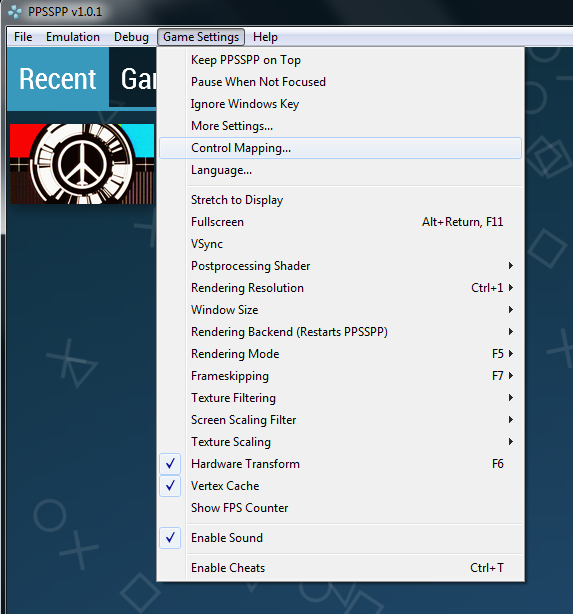The height and width of the screenshot is (614, 573).
Task: Close the Game Settings menu
Action: point(201,37)
